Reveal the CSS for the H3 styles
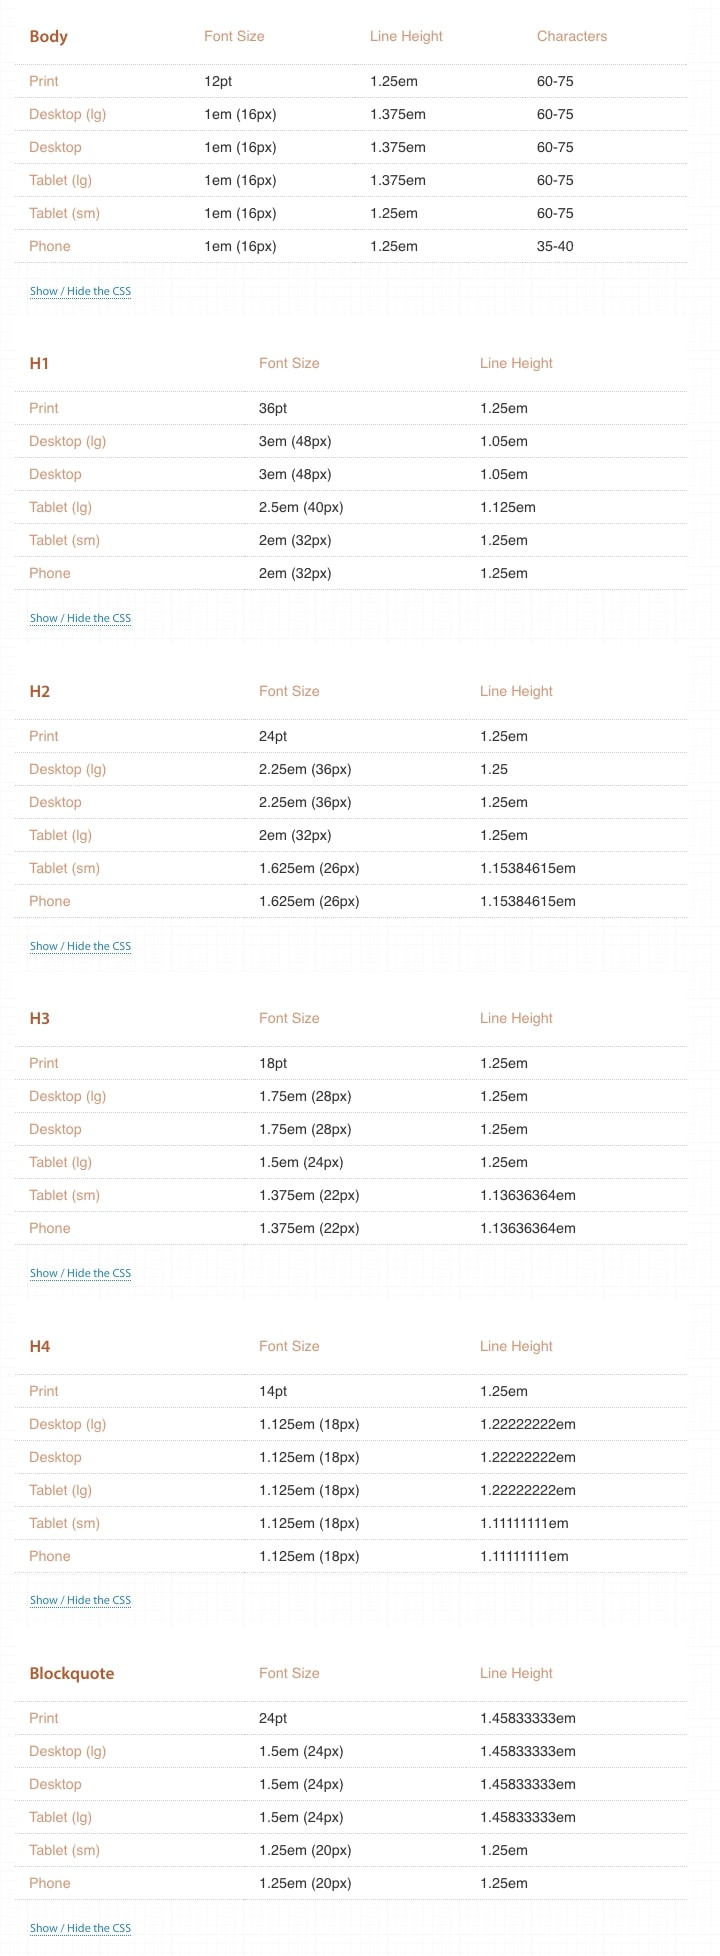Viewport: 720px width, 1956px height. (80, 1272)
